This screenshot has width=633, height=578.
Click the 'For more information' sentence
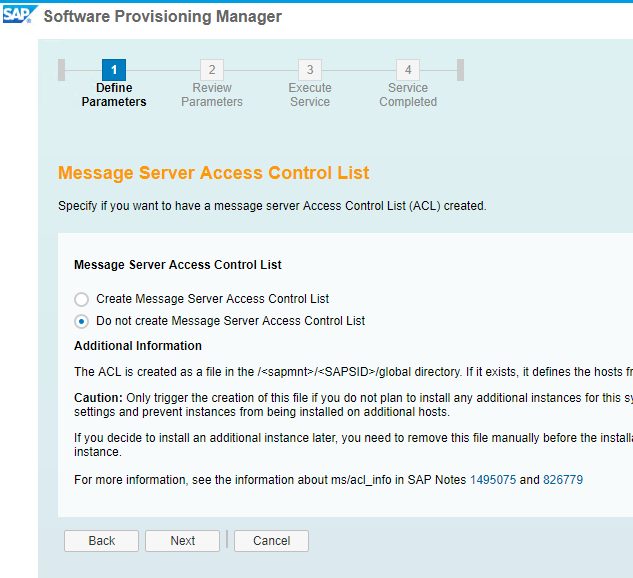coord(328,480)
